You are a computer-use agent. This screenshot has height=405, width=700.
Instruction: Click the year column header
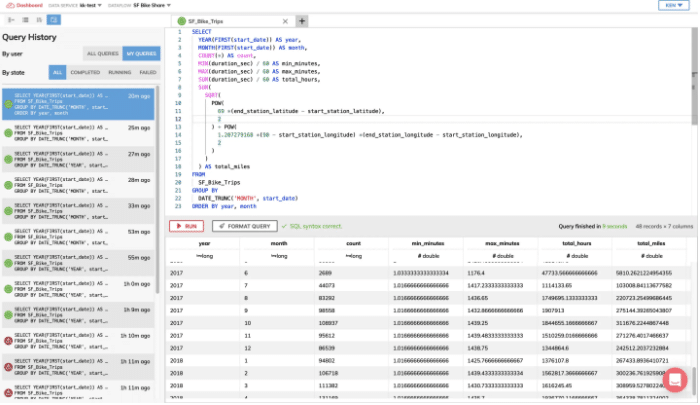click(204, 243)
